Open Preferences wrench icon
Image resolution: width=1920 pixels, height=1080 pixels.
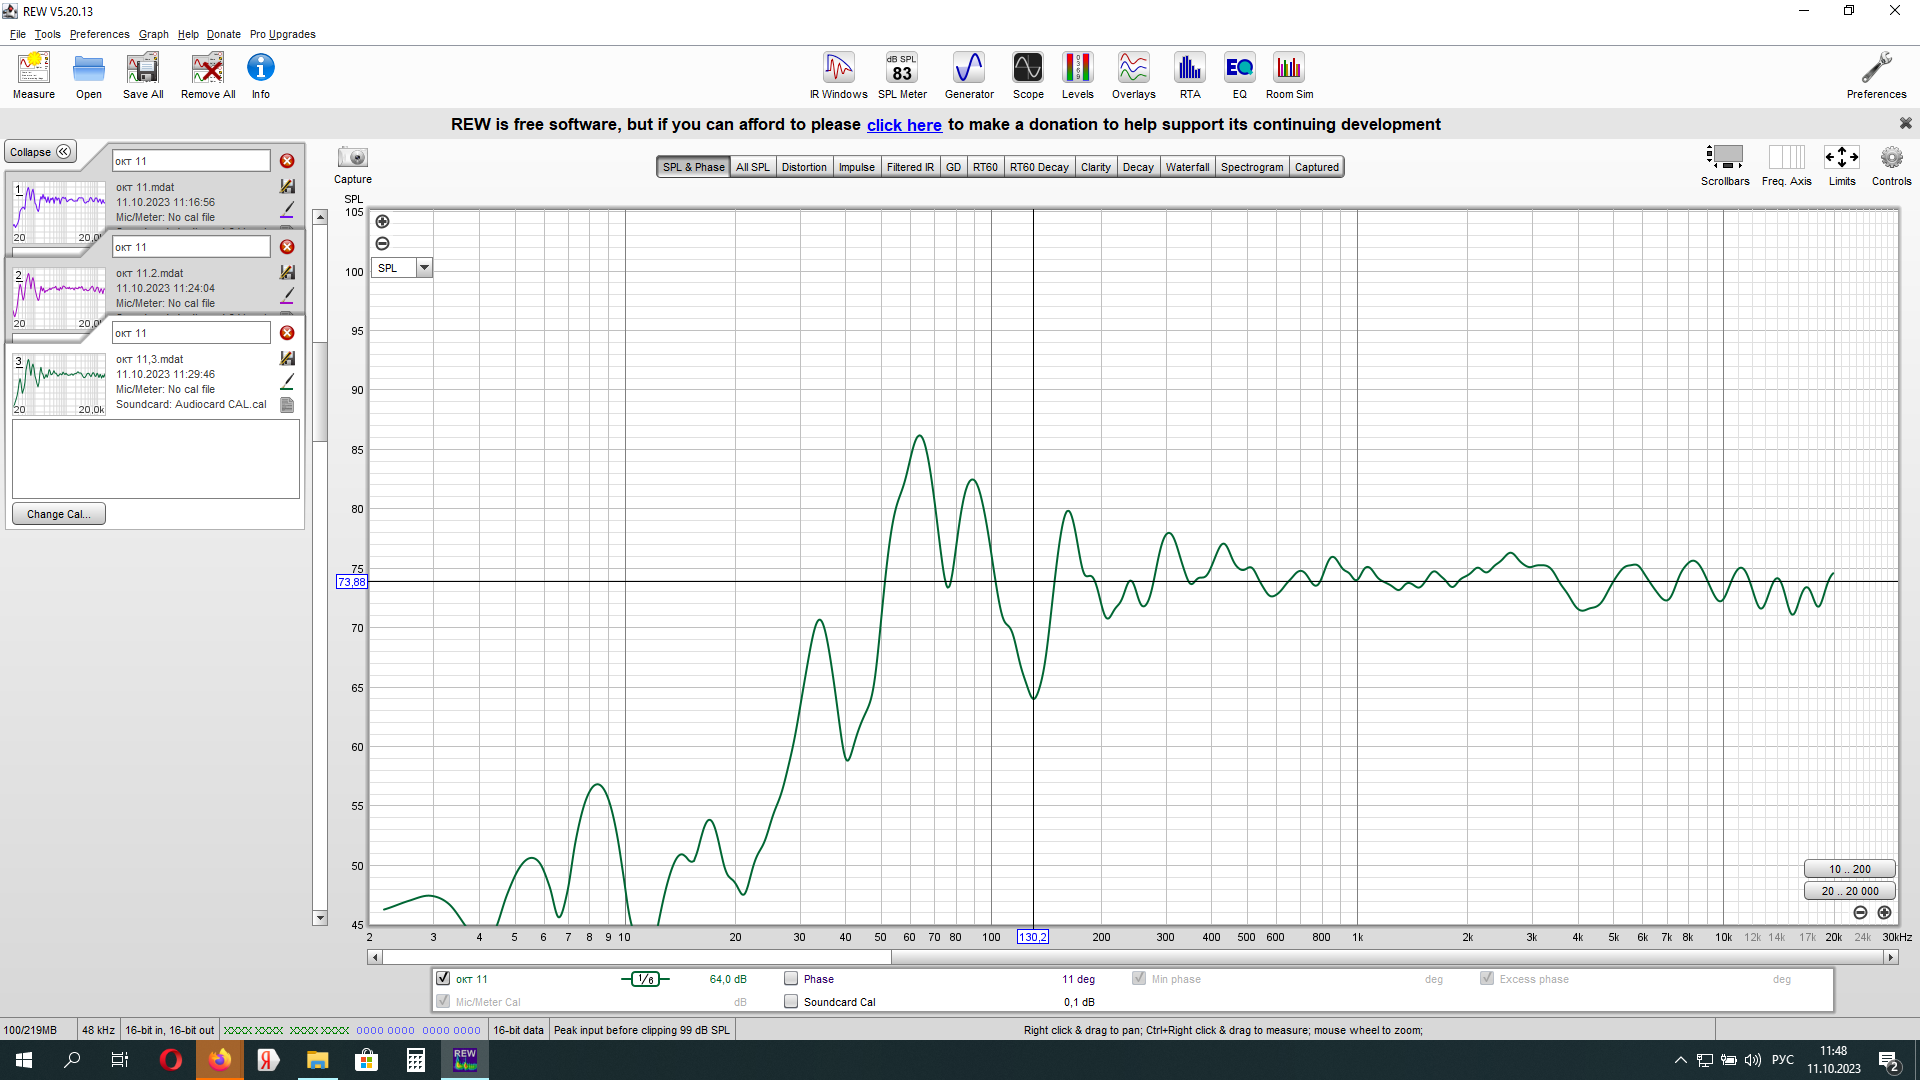(1876, 76)
